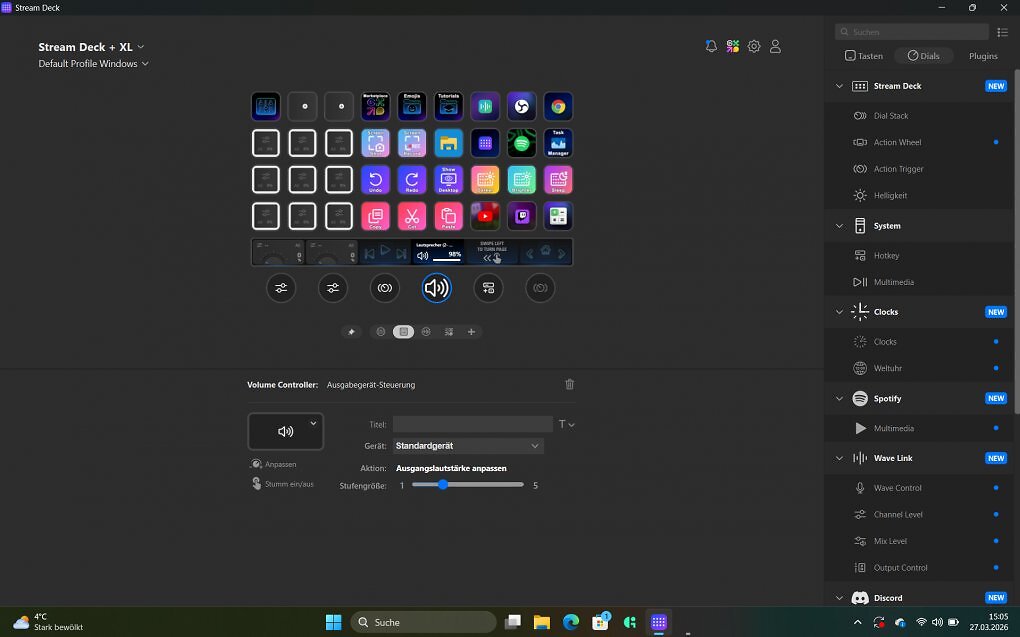Select the YouTube key
The image size is (1020, 637).
[x=485, y=216]
